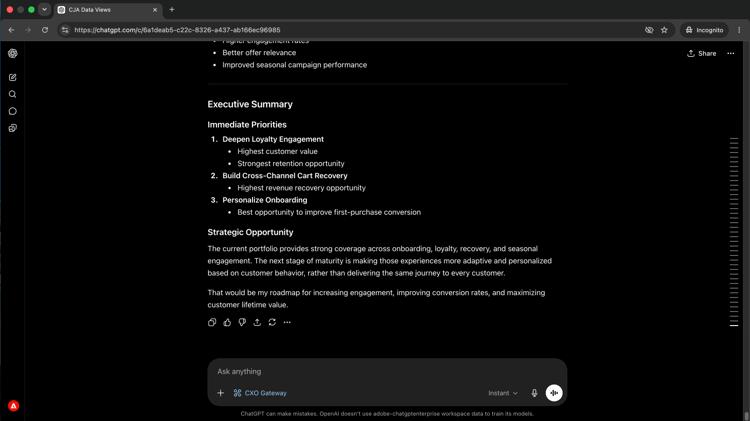Screen dimensions: 750x421
Task: Expand the Instant model dropdown
Action: click(x=503, y=393)
